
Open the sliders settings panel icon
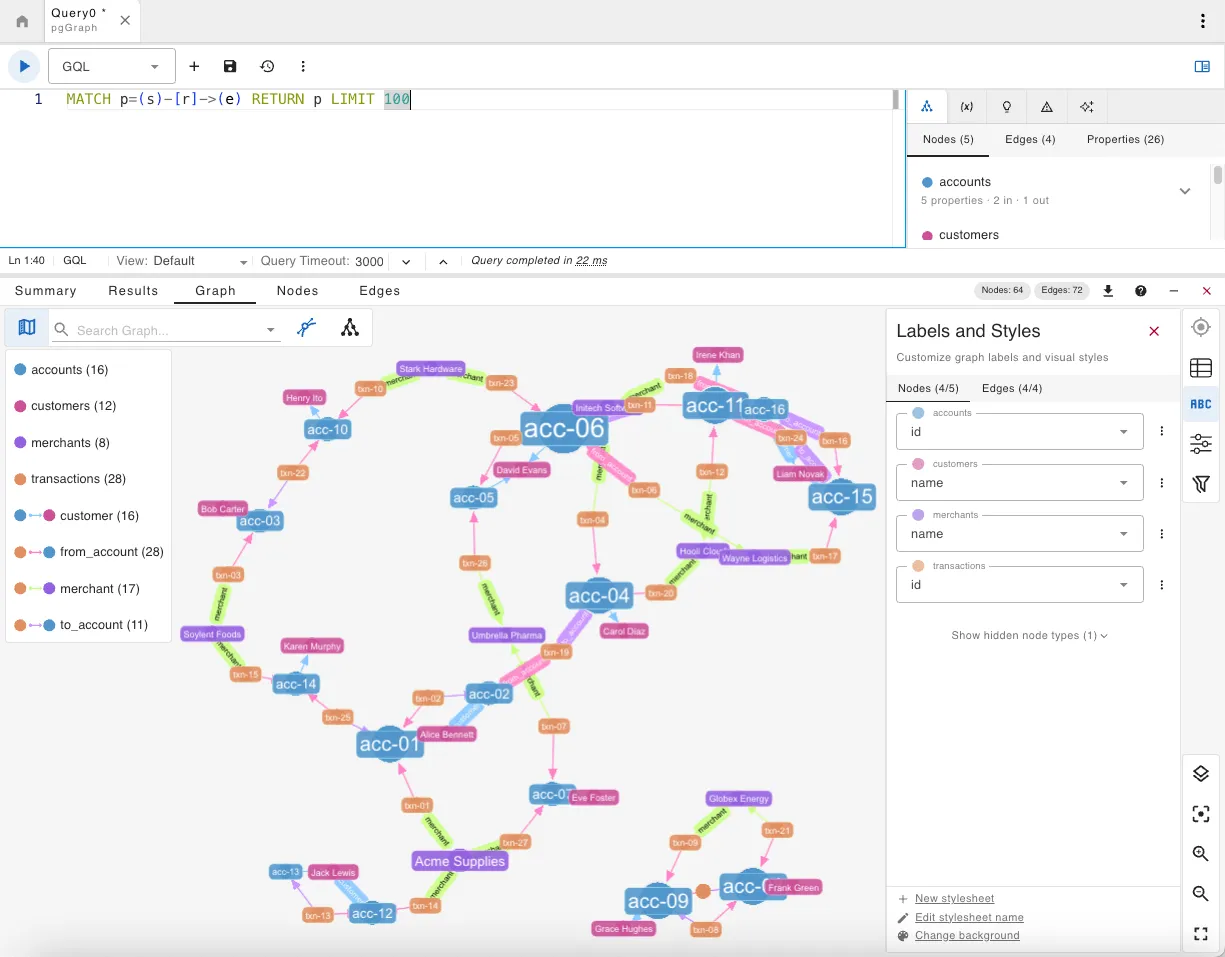(1201, 444)
